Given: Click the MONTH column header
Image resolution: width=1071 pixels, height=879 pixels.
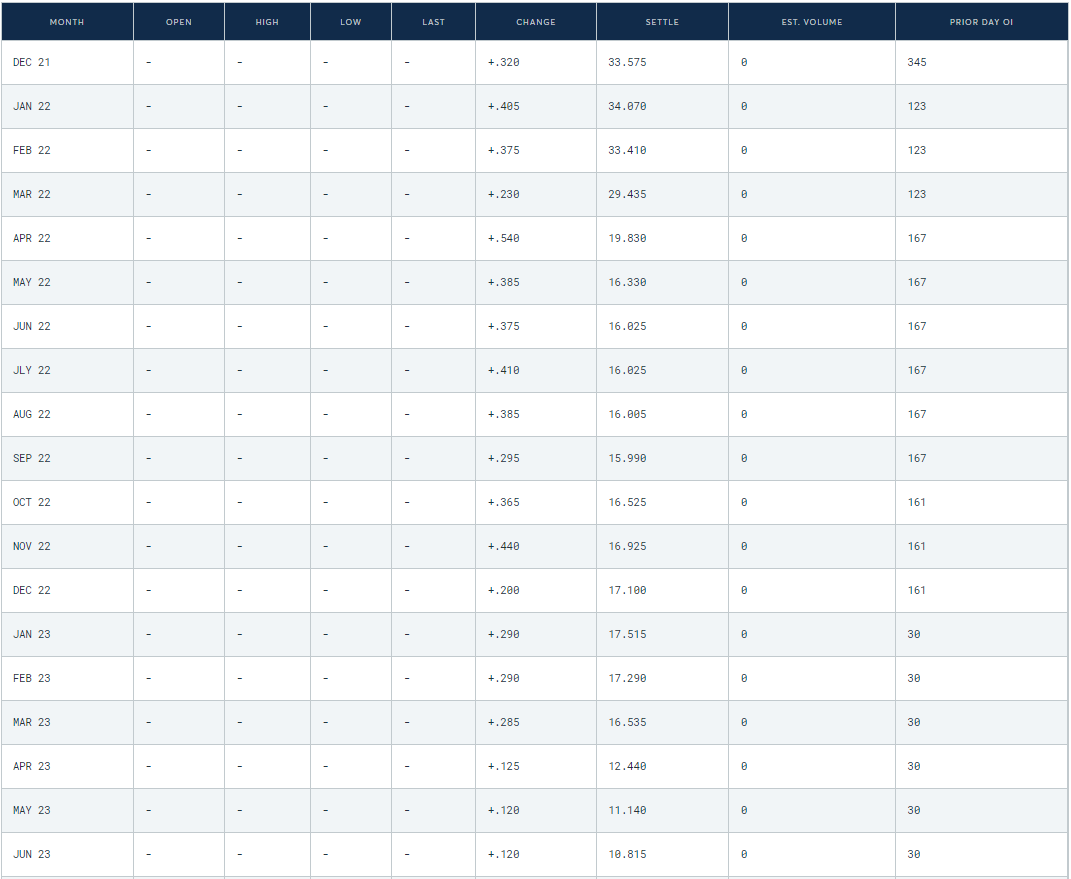Looking at the screenshot, I should [67, 22].
